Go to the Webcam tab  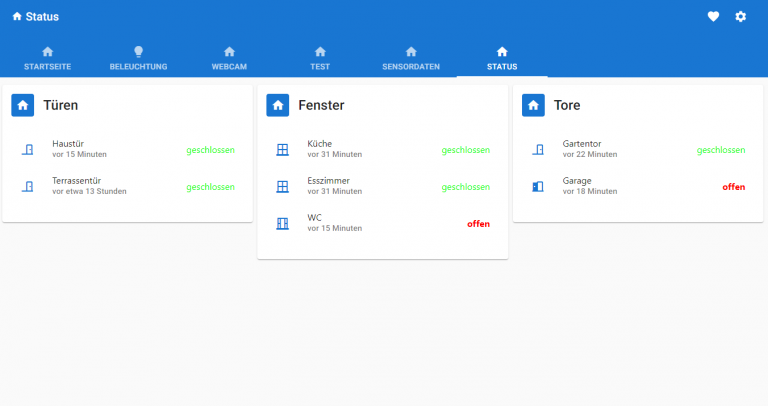tap(229, 58)
